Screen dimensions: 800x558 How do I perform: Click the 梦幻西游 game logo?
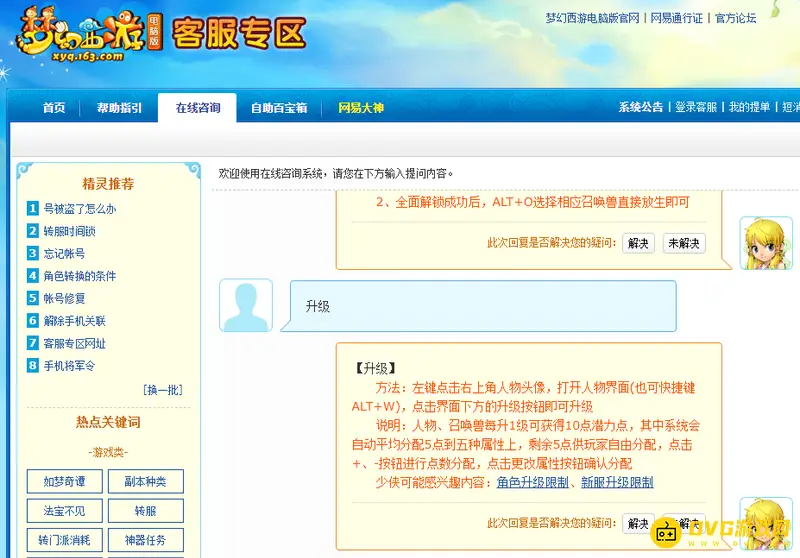point(89,36)
